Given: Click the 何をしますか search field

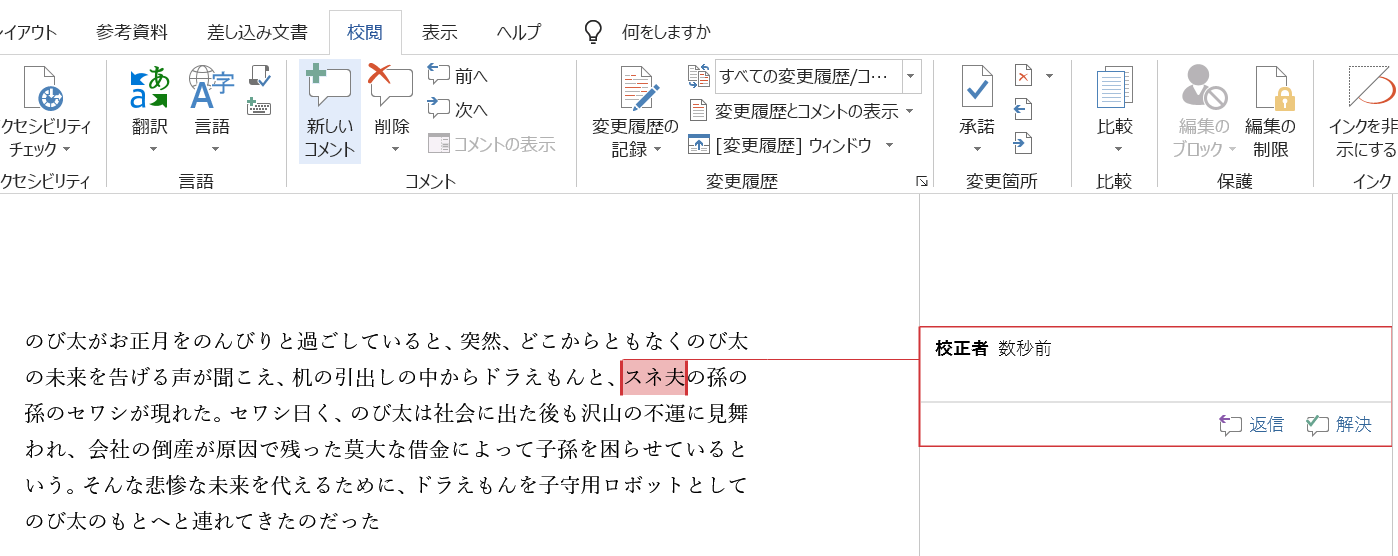Looking at the screenshot, I should pyautogui.click(x=666, y=32).
